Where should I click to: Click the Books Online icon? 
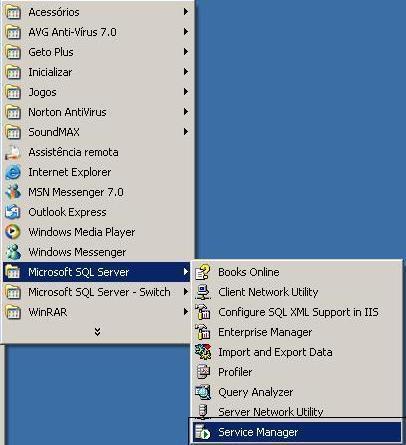coord(203,272)
